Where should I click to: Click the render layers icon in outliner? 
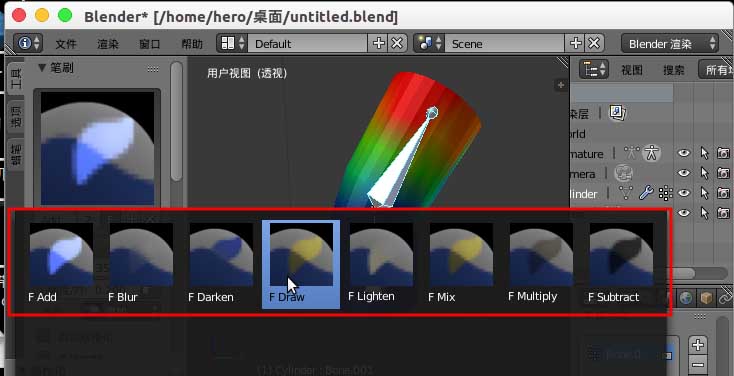pos(617,113)
